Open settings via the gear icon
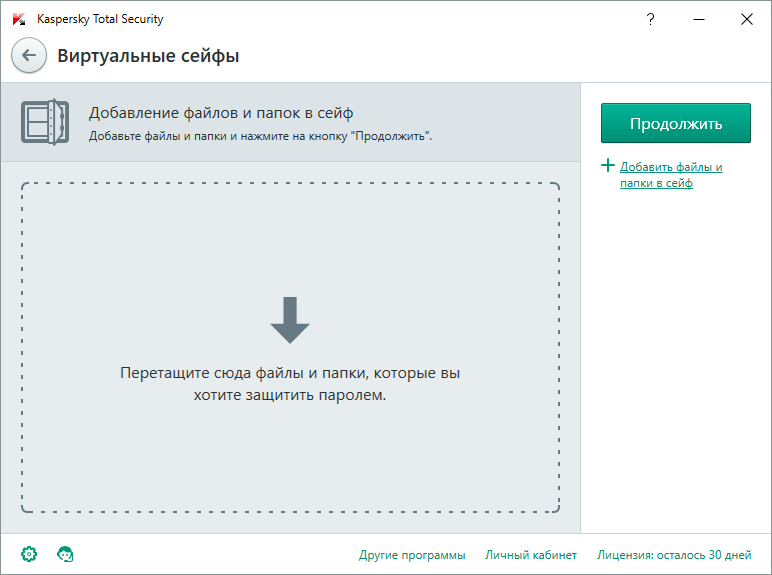This screenshot has height=575, width=772. 29,554
